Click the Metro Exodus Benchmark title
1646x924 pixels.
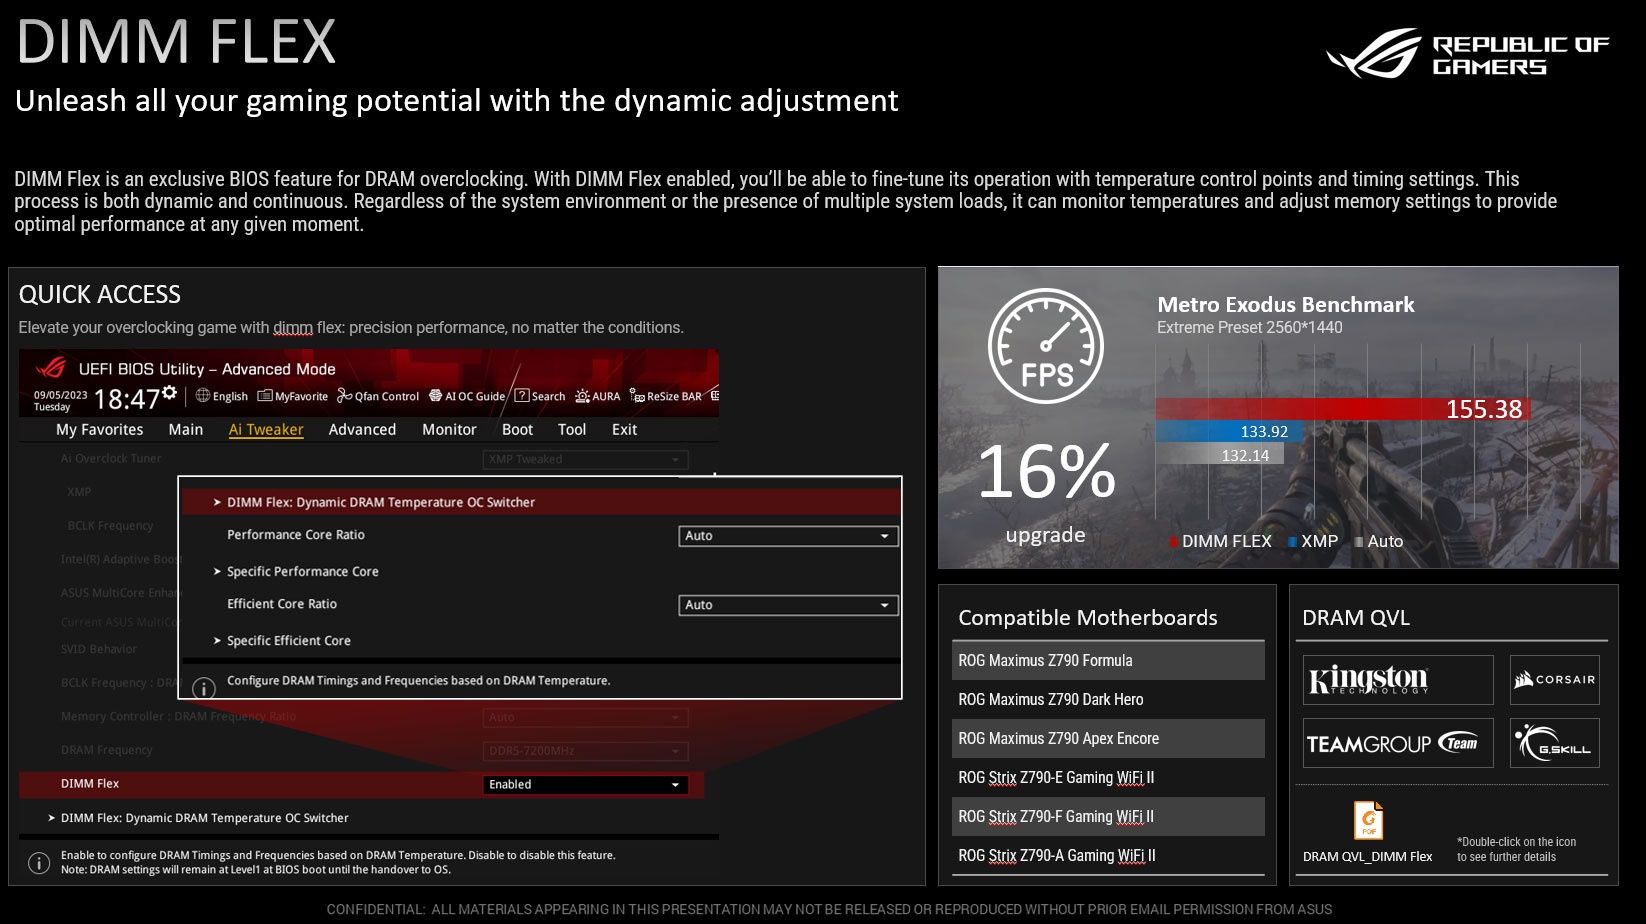coord(1286,304)
